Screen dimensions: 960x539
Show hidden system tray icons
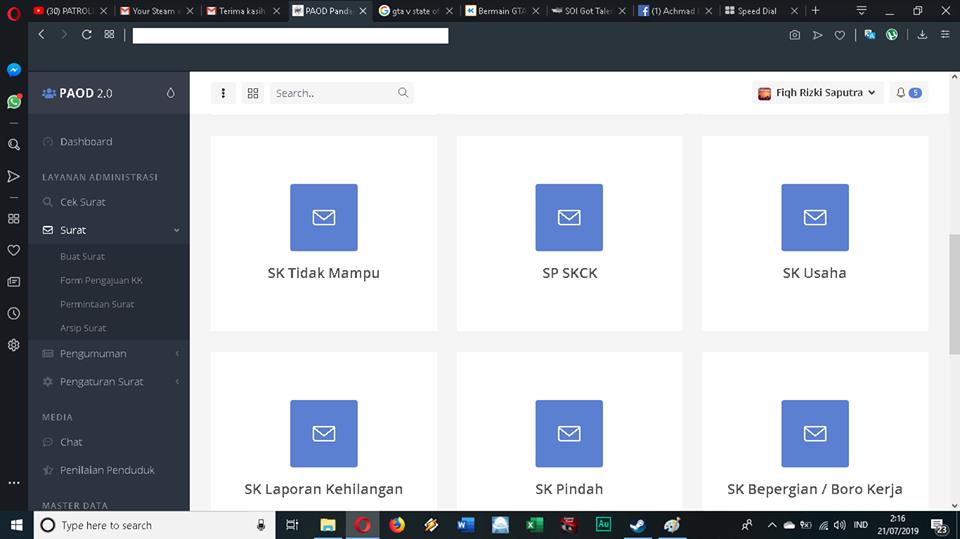coord(772,525)
